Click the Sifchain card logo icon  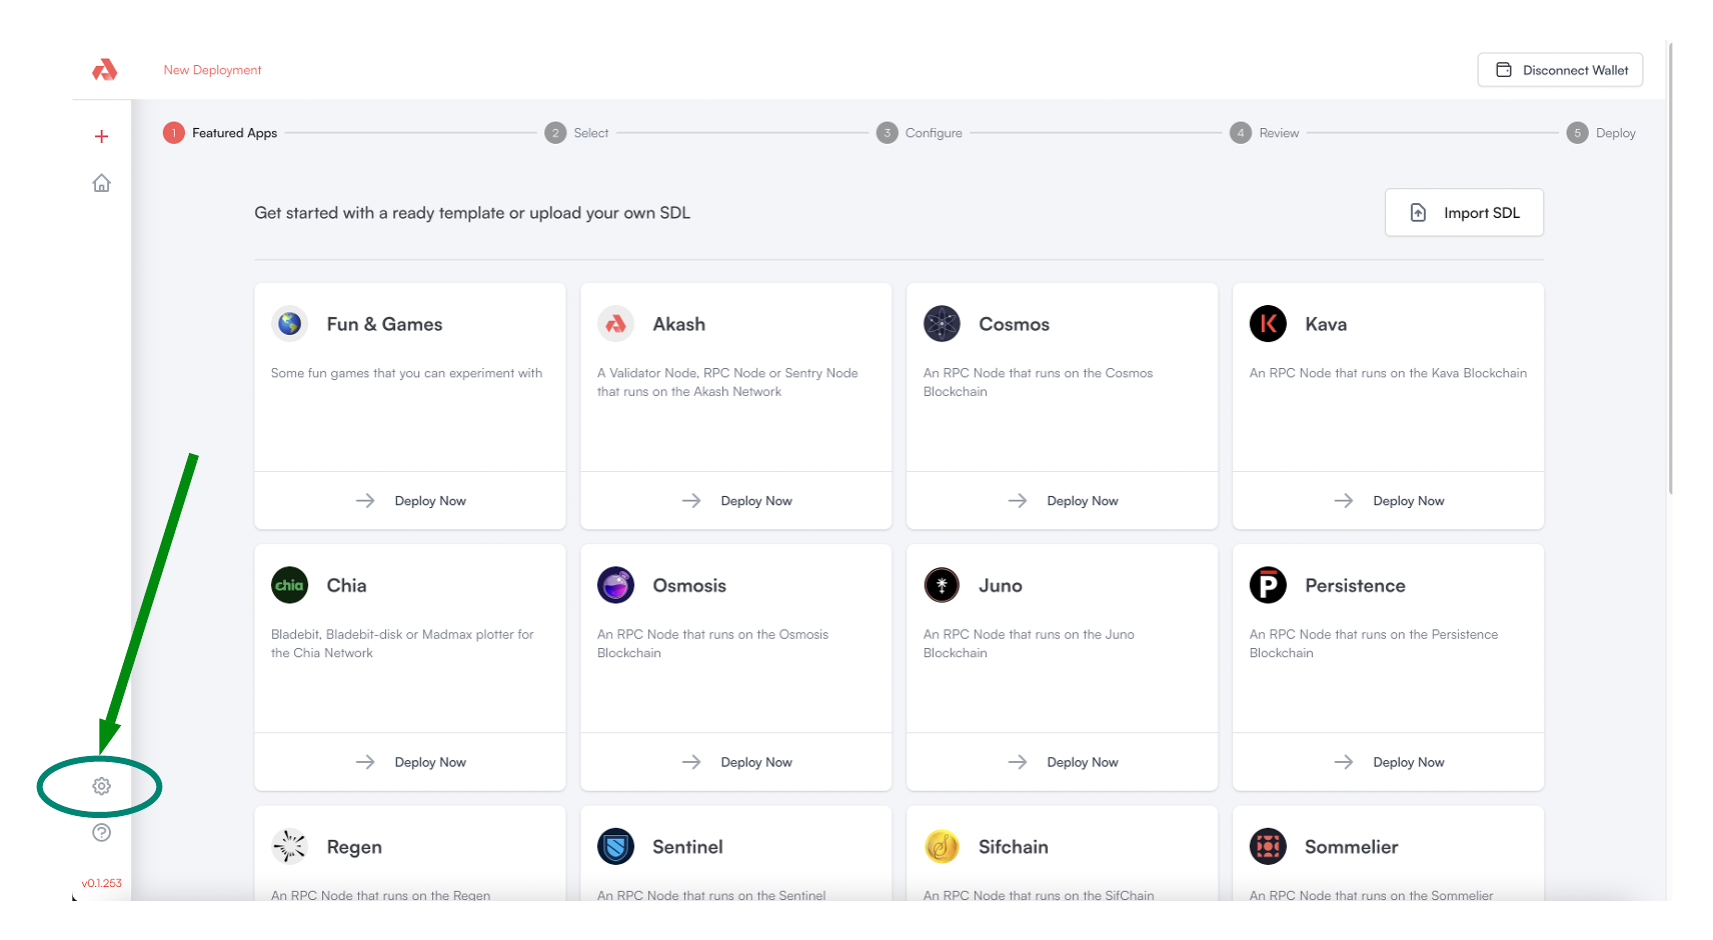pos(941,846)
